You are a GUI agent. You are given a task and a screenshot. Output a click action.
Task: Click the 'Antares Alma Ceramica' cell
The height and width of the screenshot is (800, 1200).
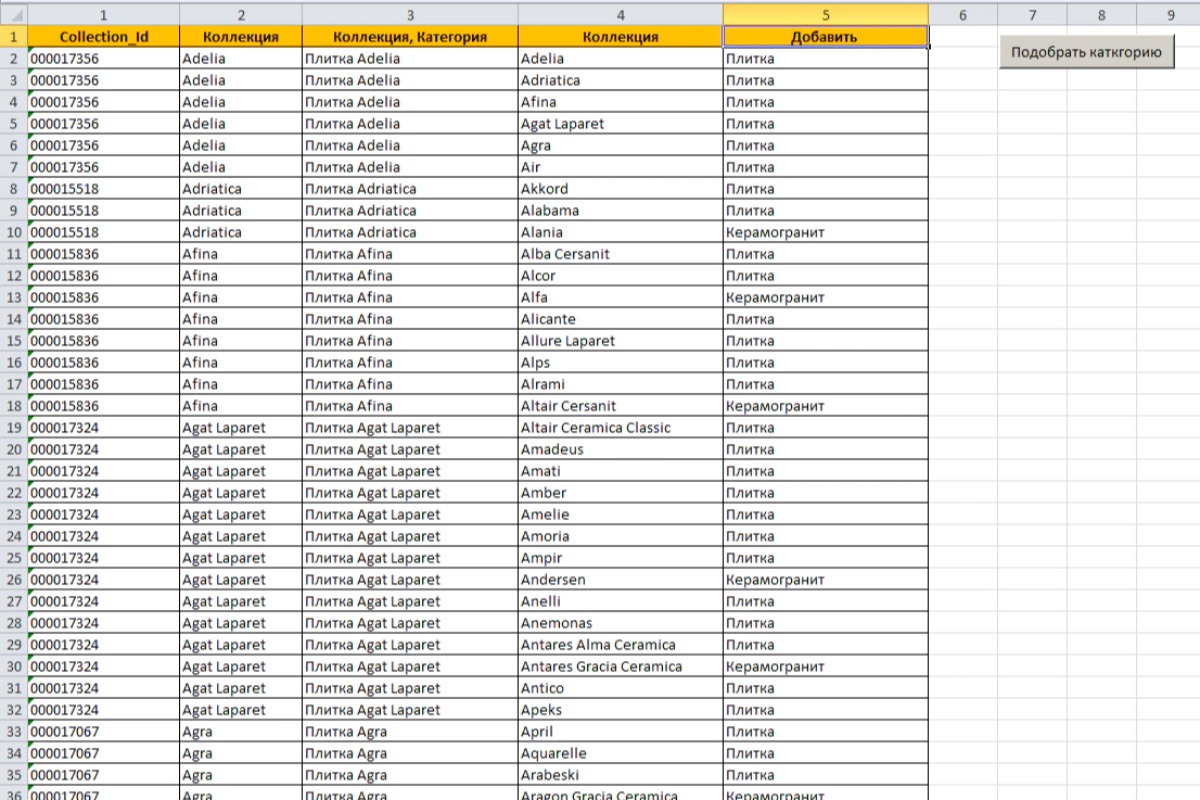pos(621,645)
